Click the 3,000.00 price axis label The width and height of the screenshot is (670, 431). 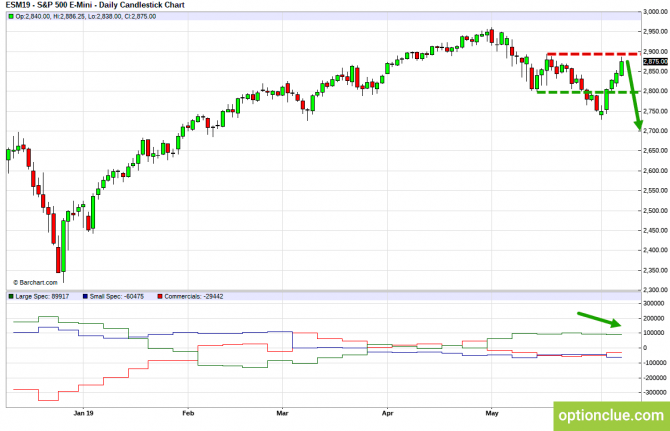point(655,12)
